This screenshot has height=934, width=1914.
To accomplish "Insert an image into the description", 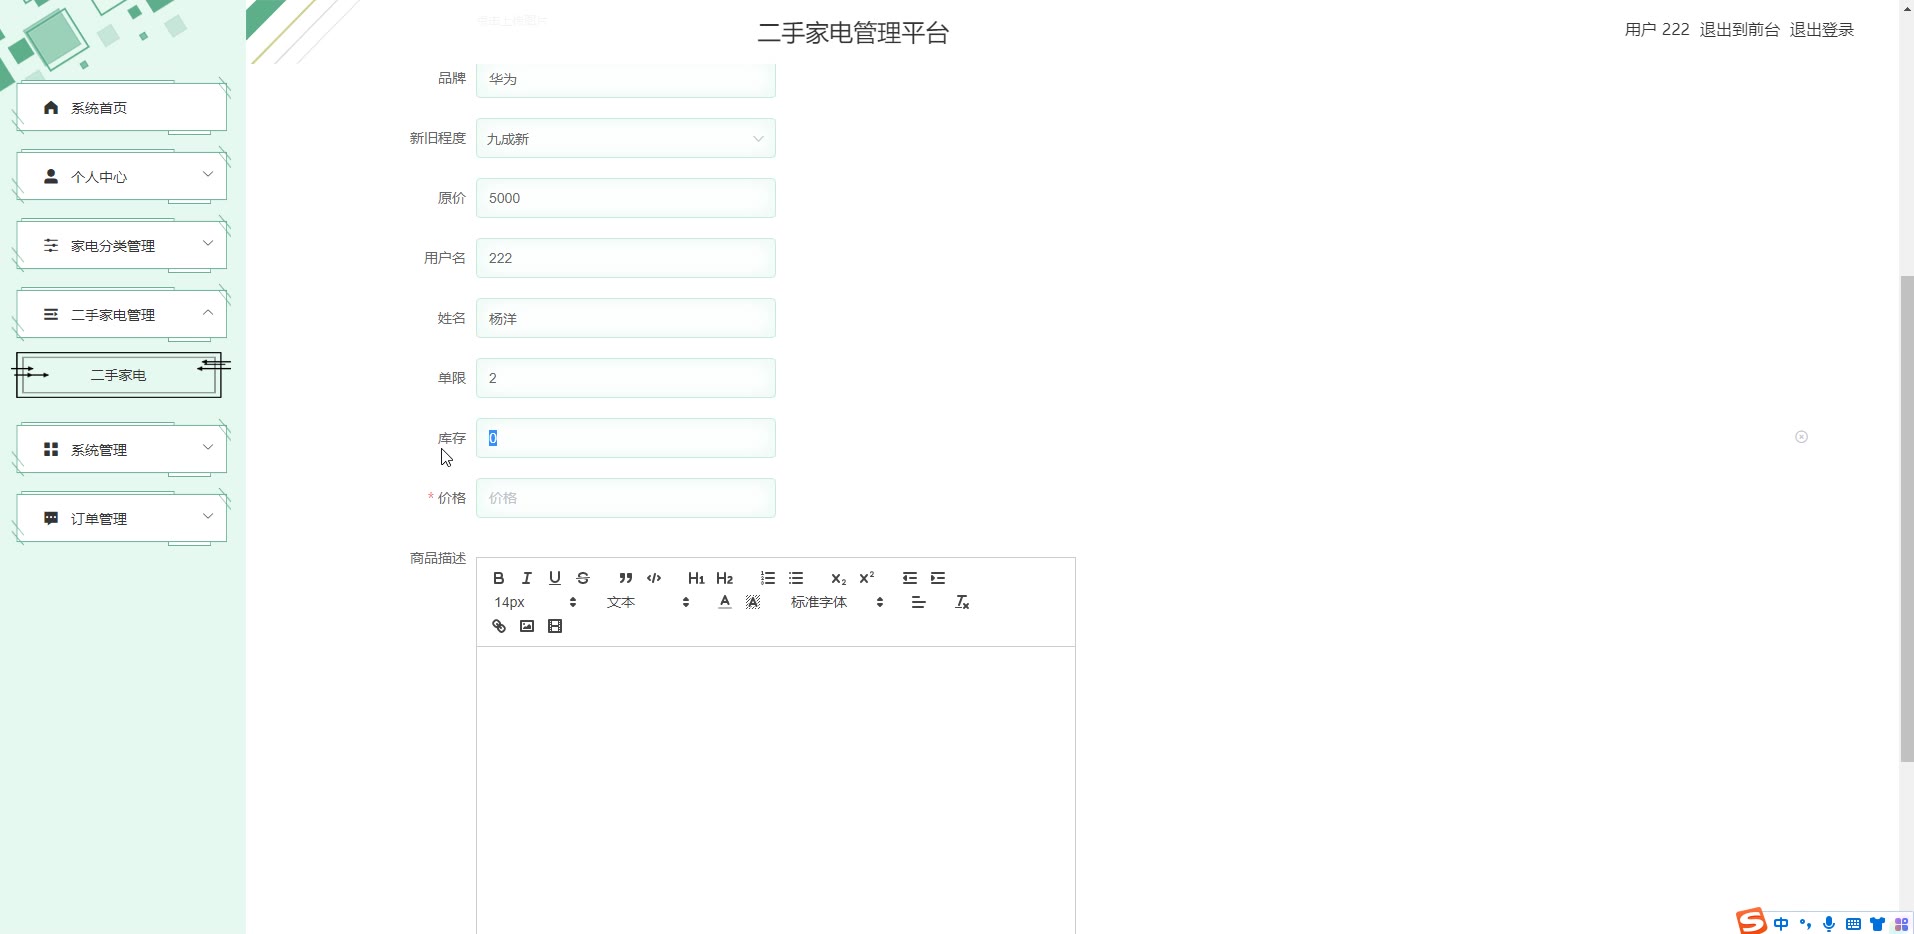I will pos(527,626).
